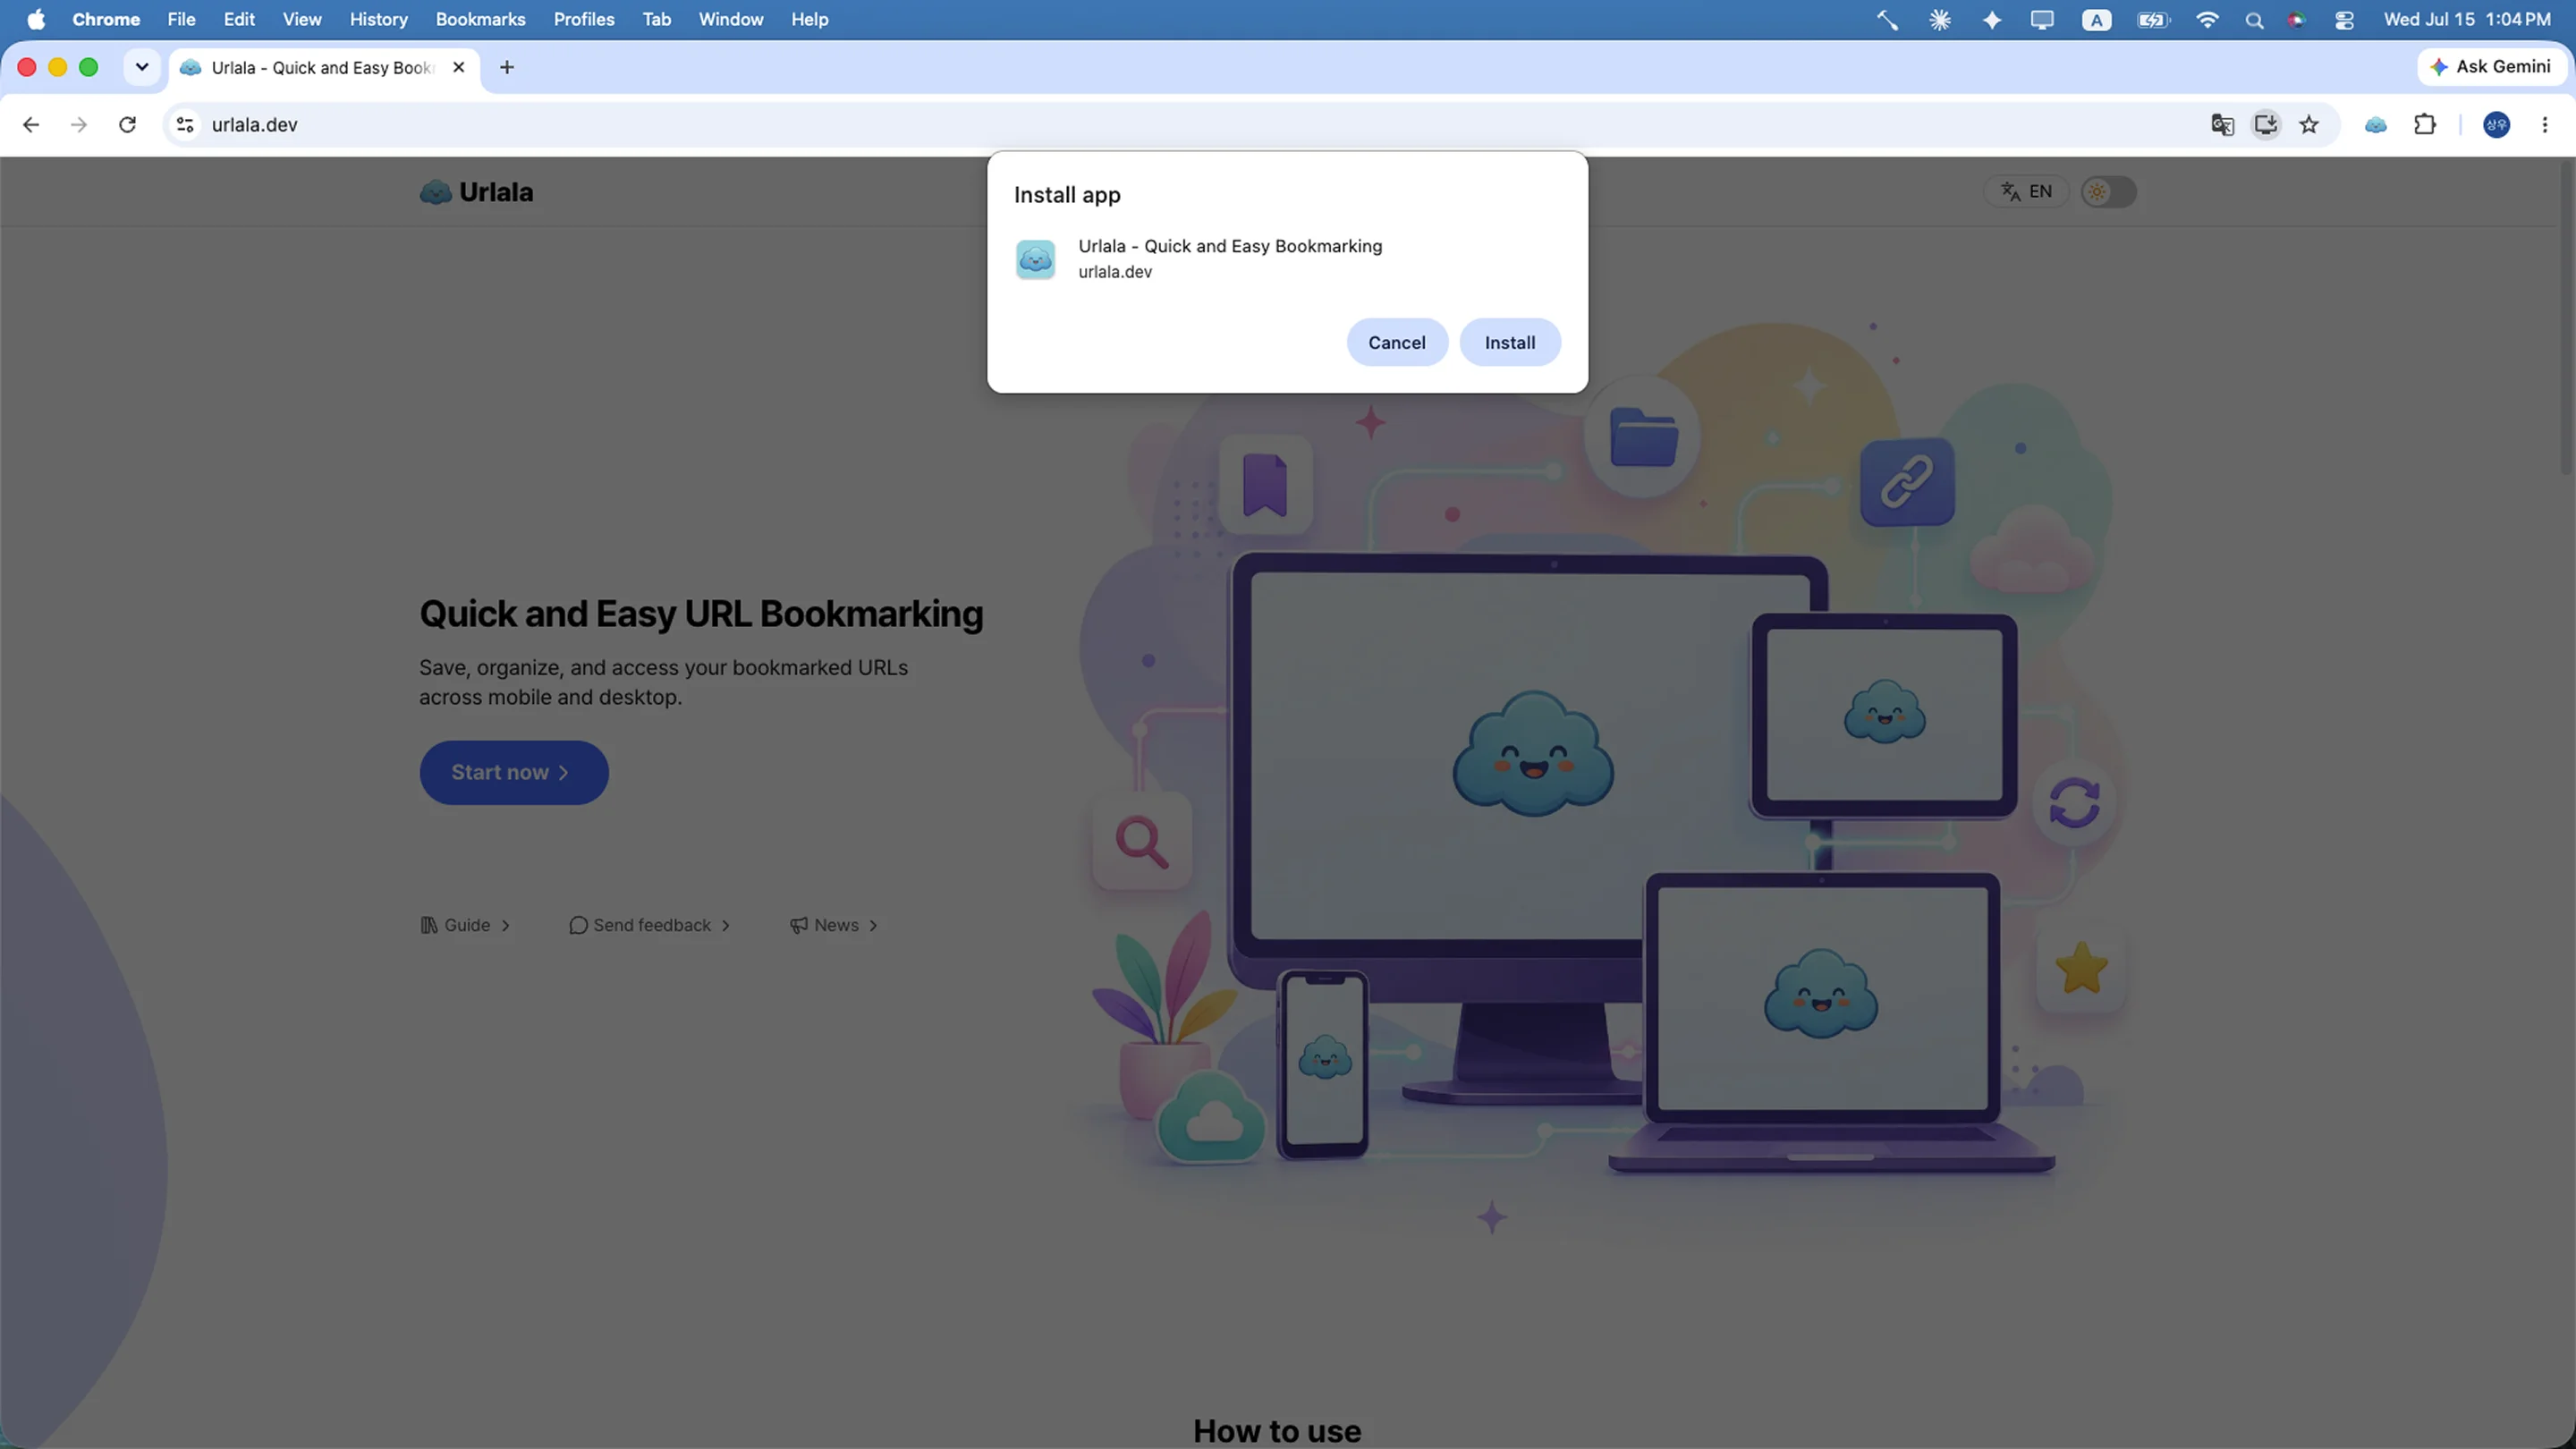This screenshot has height=1449, width=2576.
Task: Open site information icon in address bar
Action: click(x=185, y=124)
